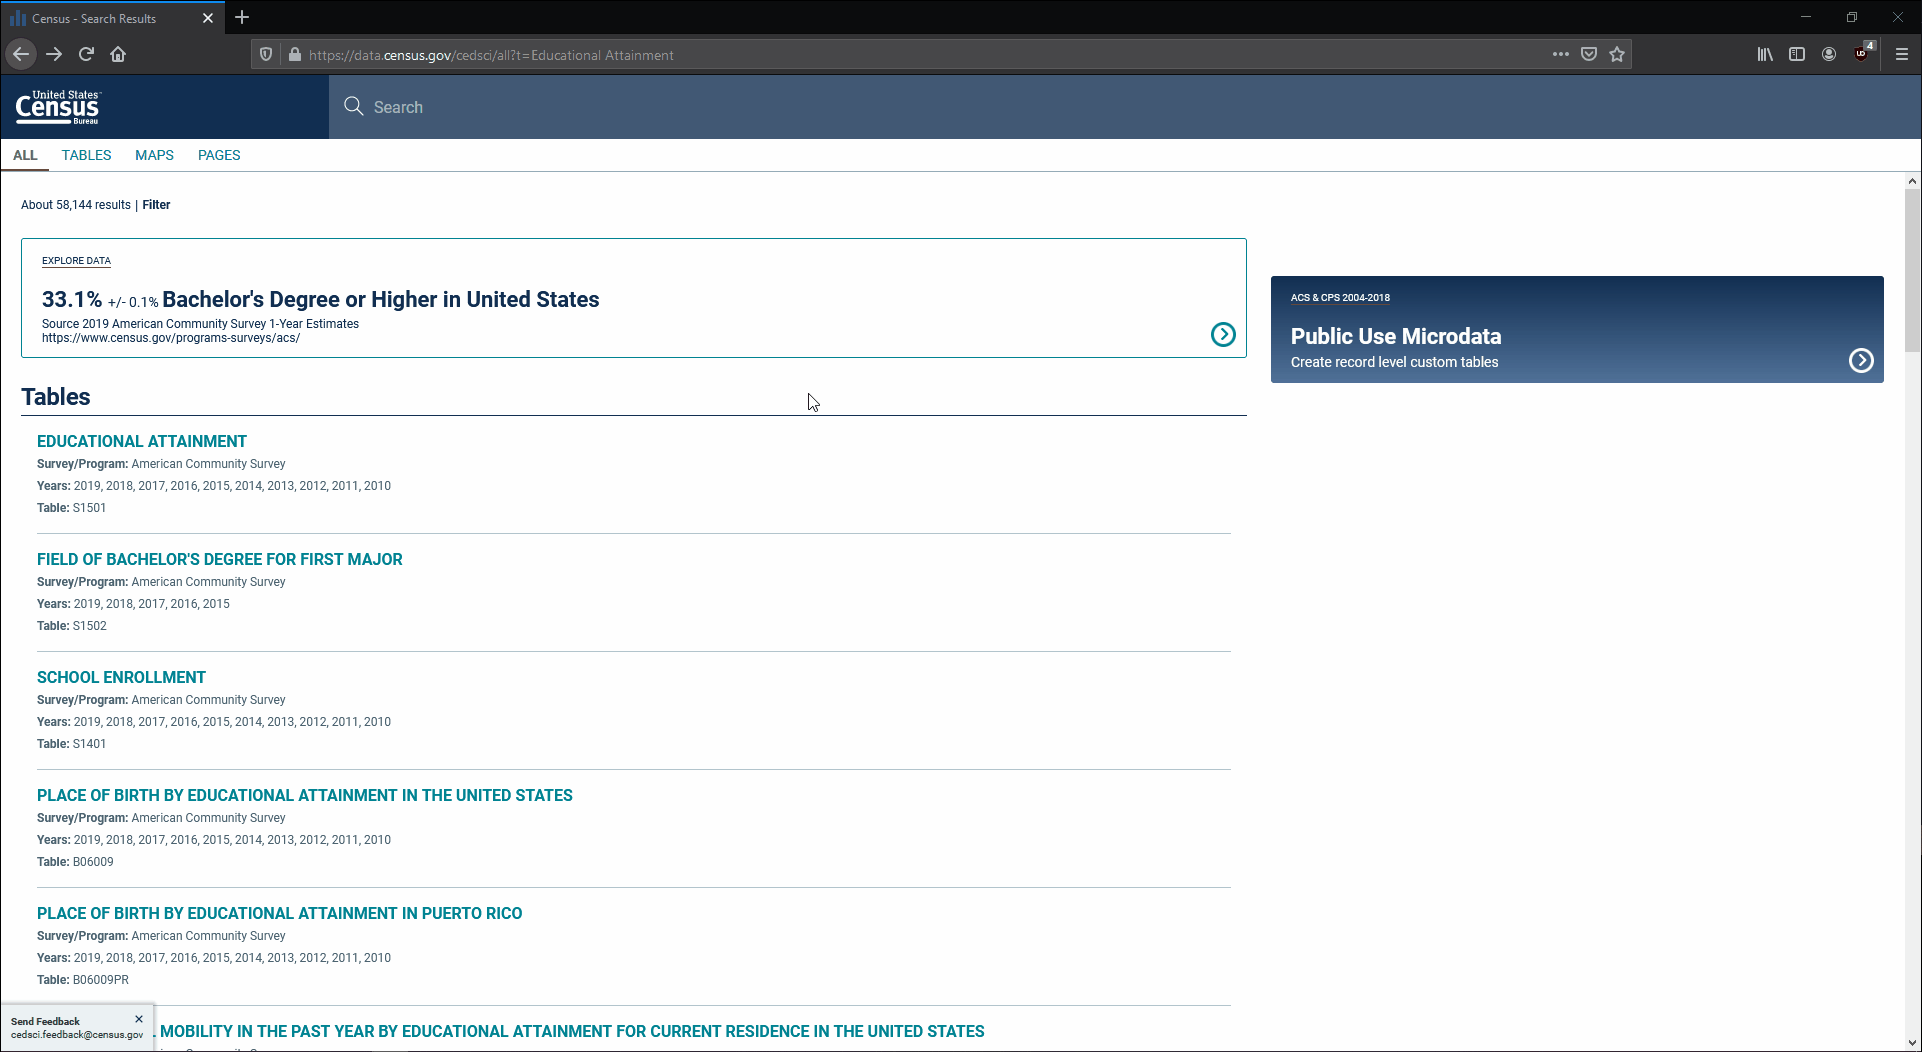Open FIELD OF BACHELOR'S DEGREE FOR FIRST MAJOR
Screen dimensions: 1922x1052
(220, 559)
